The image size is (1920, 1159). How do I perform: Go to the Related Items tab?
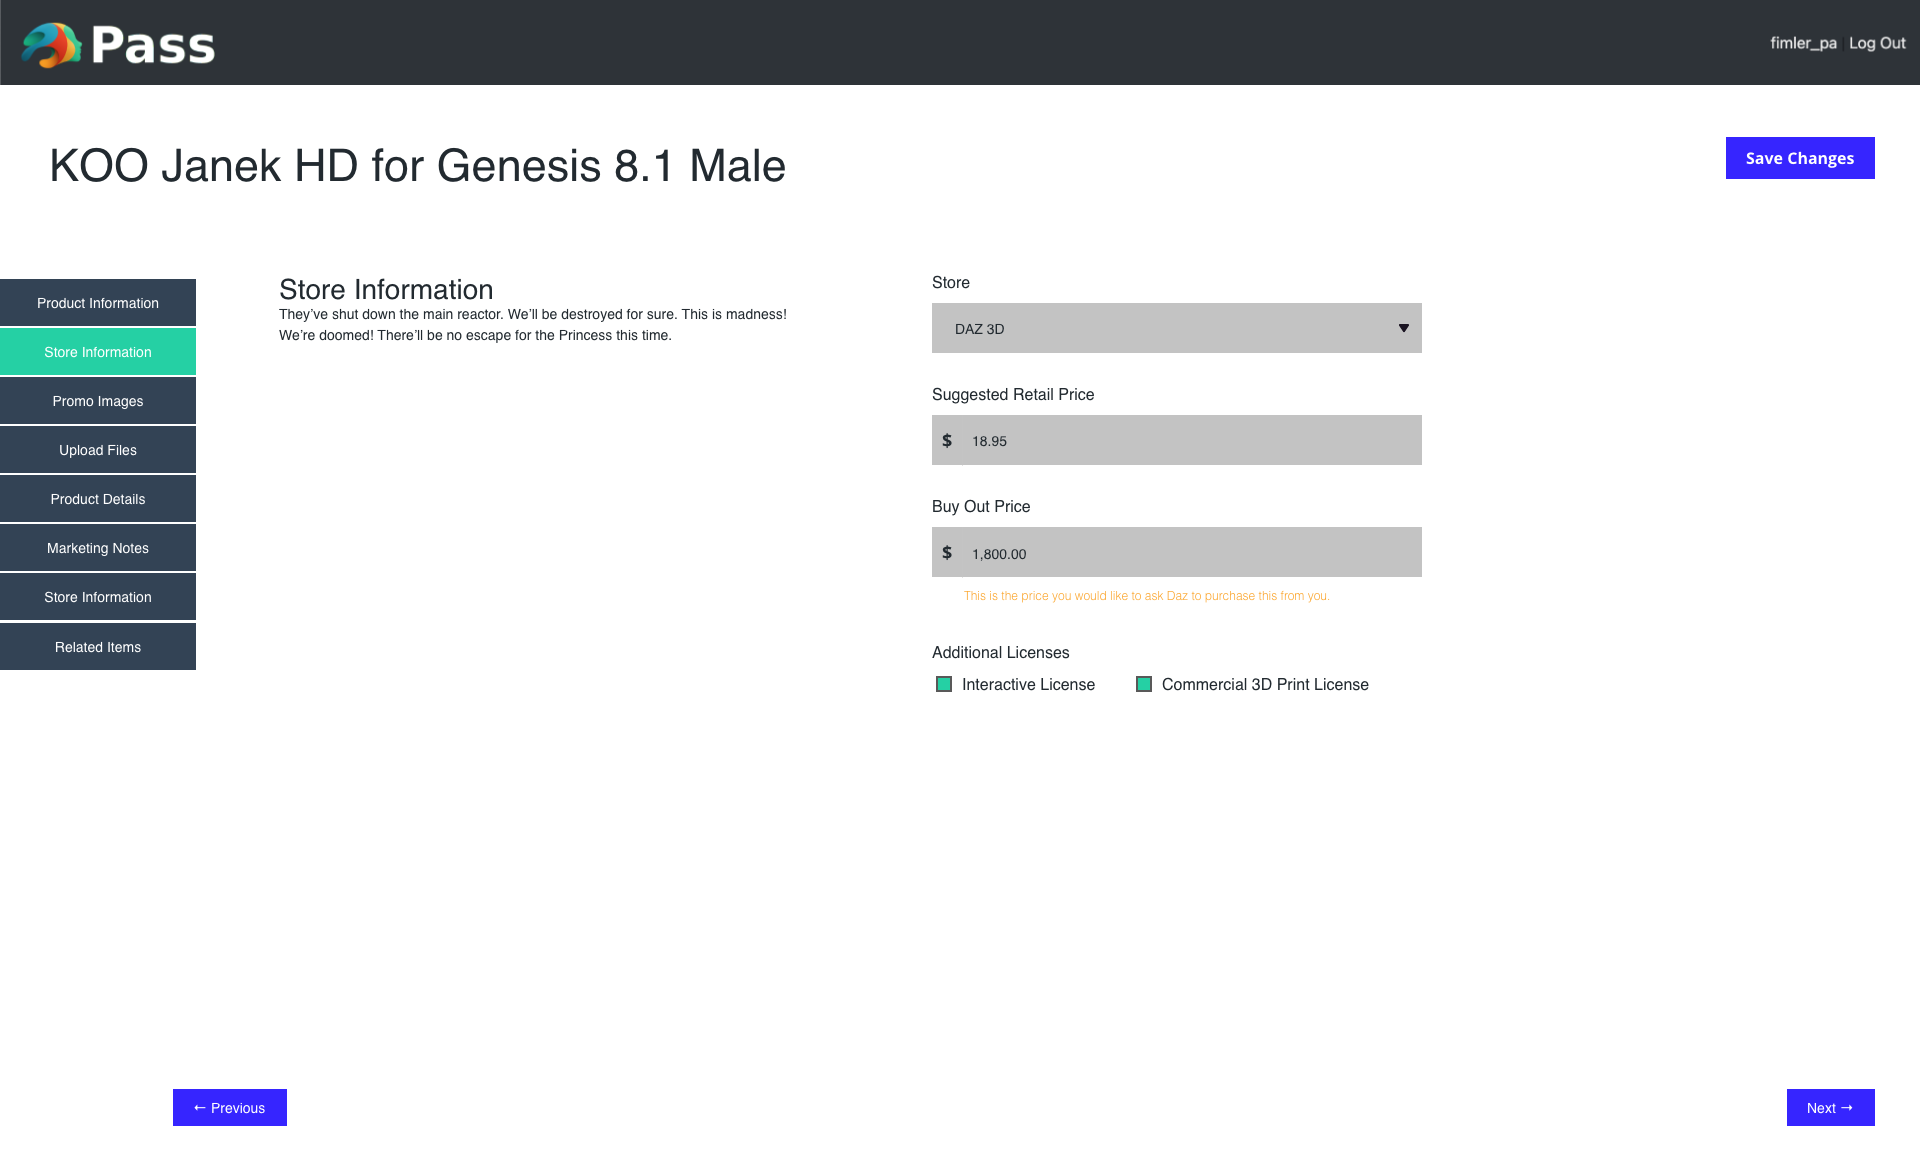point(98,647)
